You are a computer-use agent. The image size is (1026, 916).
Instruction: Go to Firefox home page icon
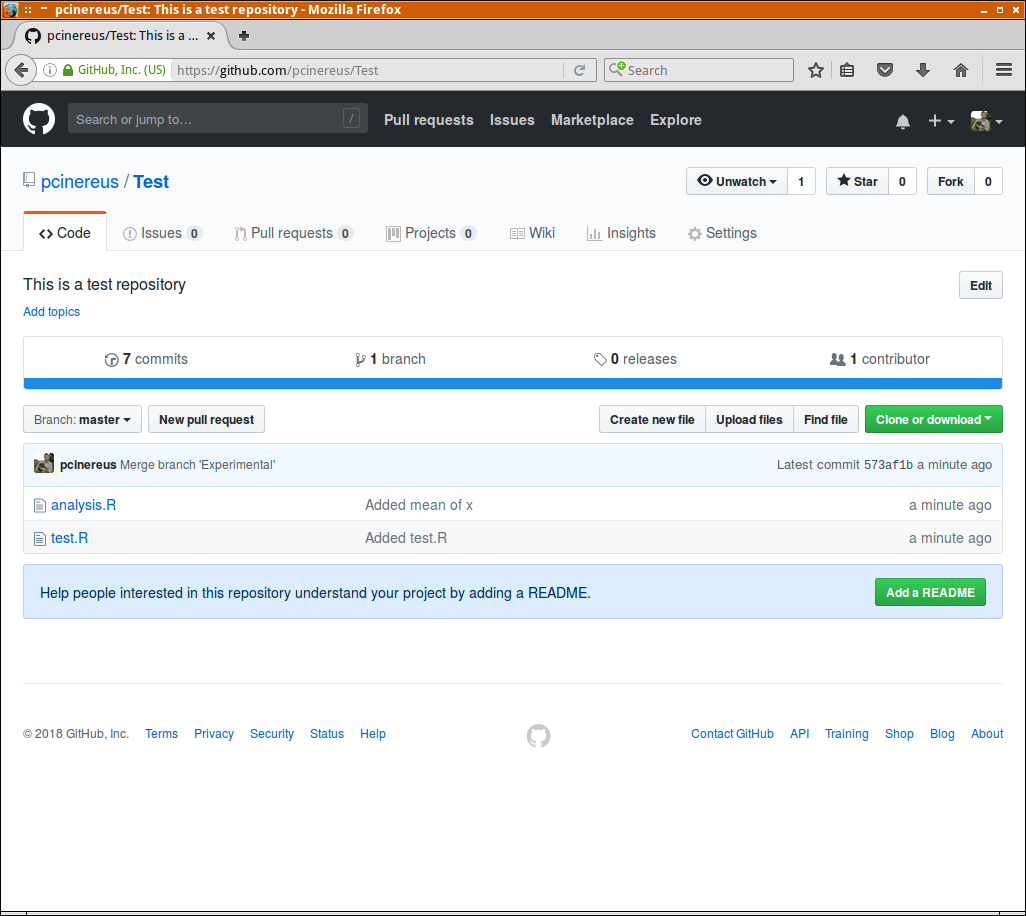coord(961,70)
